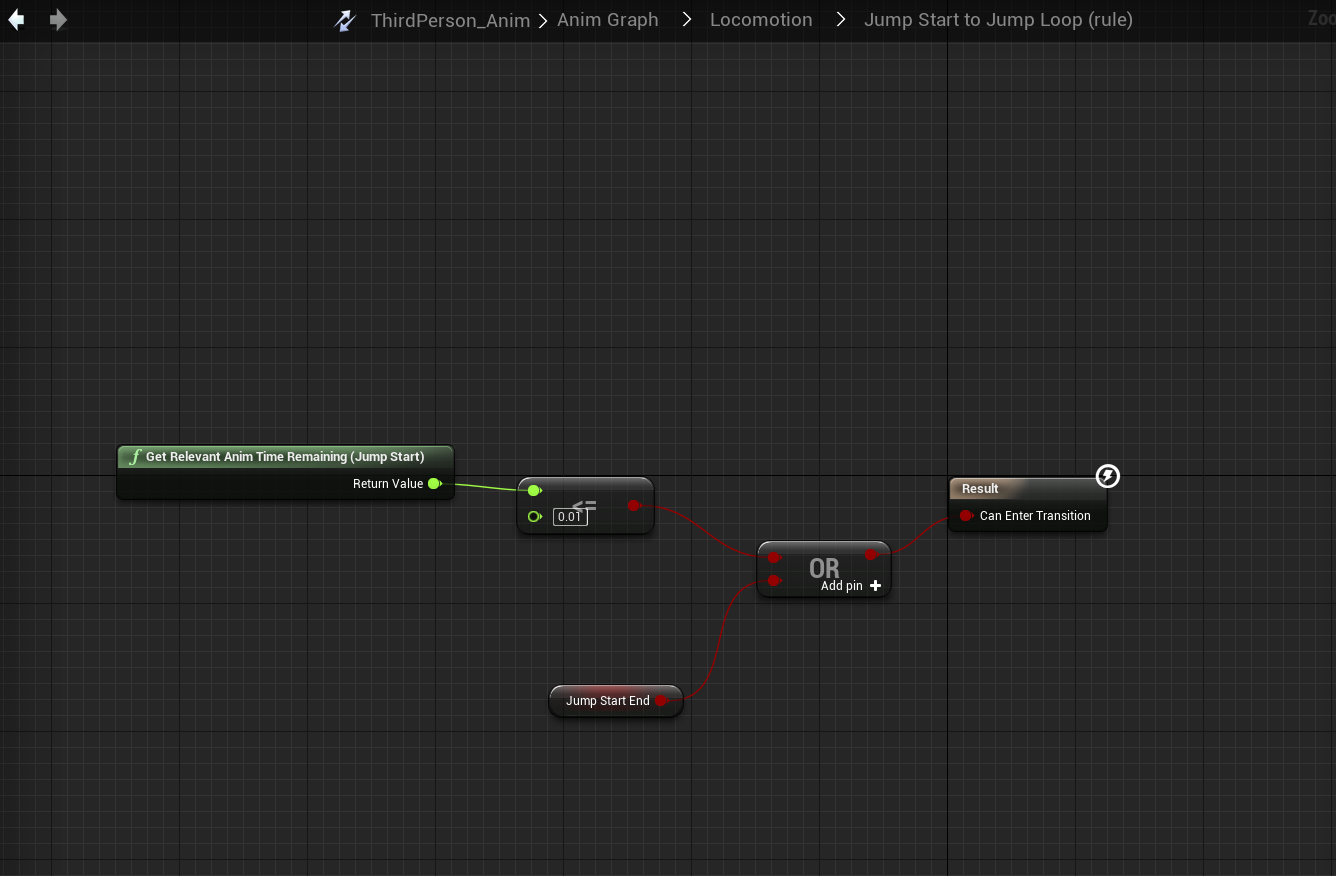This screenshot has width=1336, height=876.
Task: Click the forward navigation arrow
Action: pos(58,20)
